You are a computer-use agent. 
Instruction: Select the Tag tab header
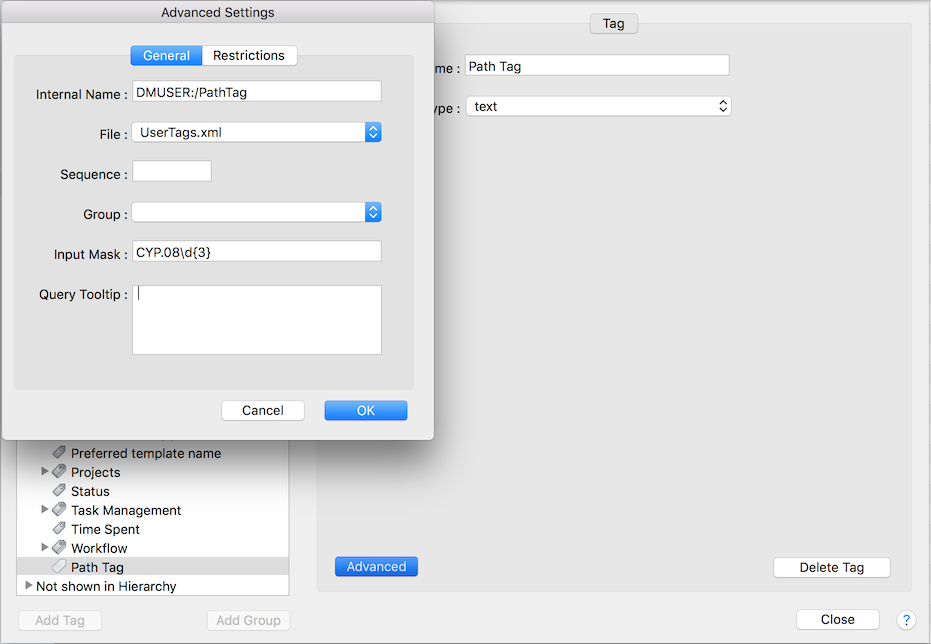pyautogui.click(x=613, y=24)
